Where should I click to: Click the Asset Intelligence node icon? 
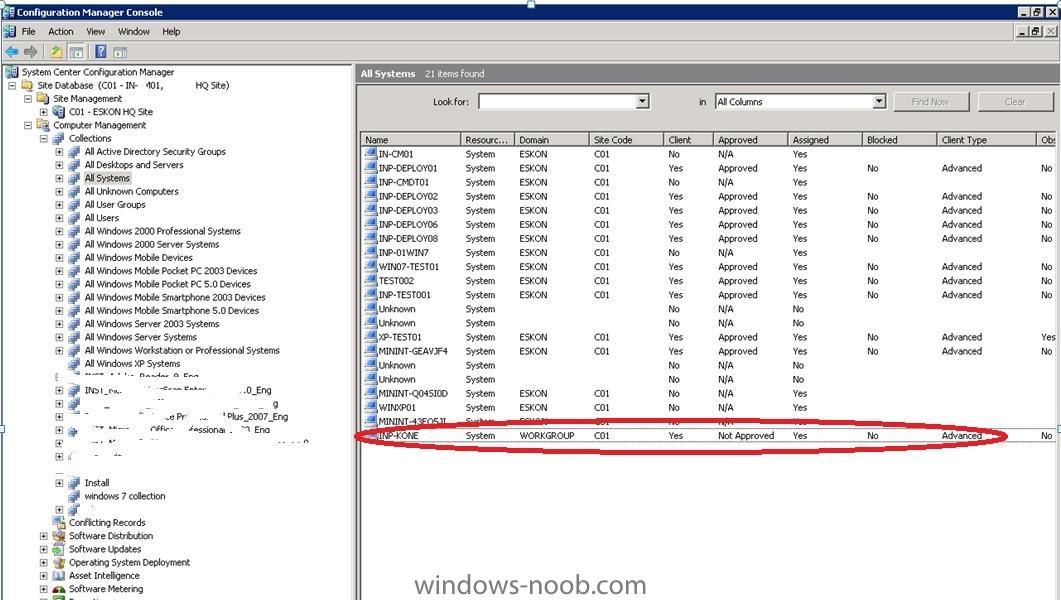[58, 576]
